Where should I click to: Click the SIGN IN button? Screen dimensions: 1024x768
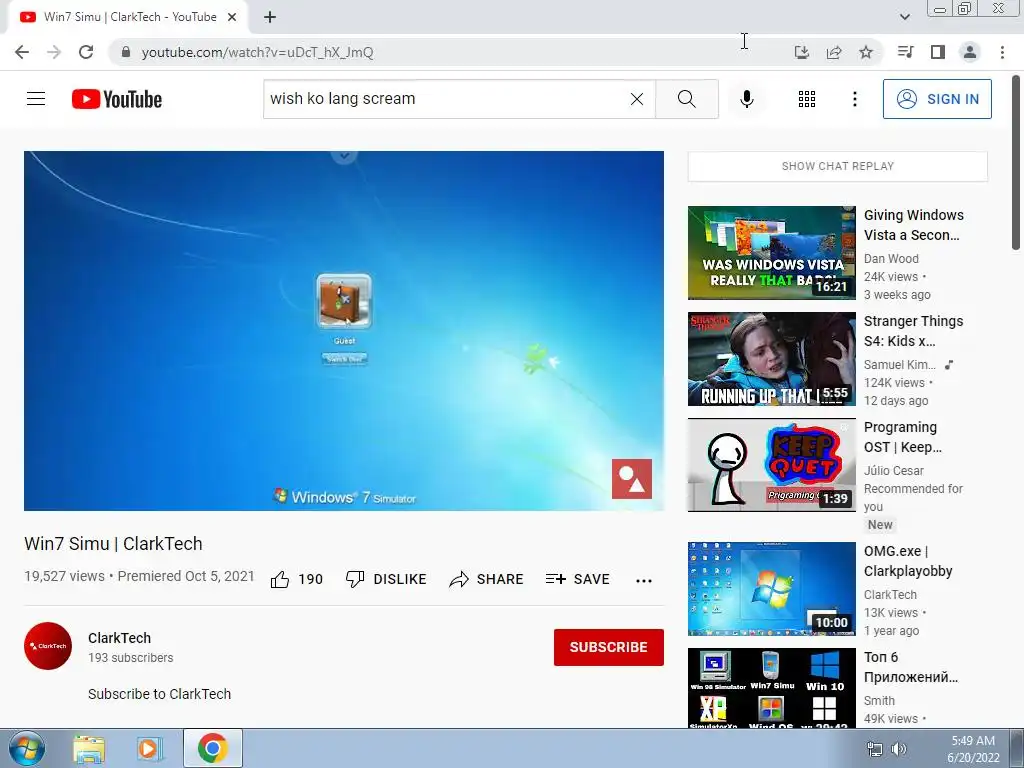tap(936, 99)
